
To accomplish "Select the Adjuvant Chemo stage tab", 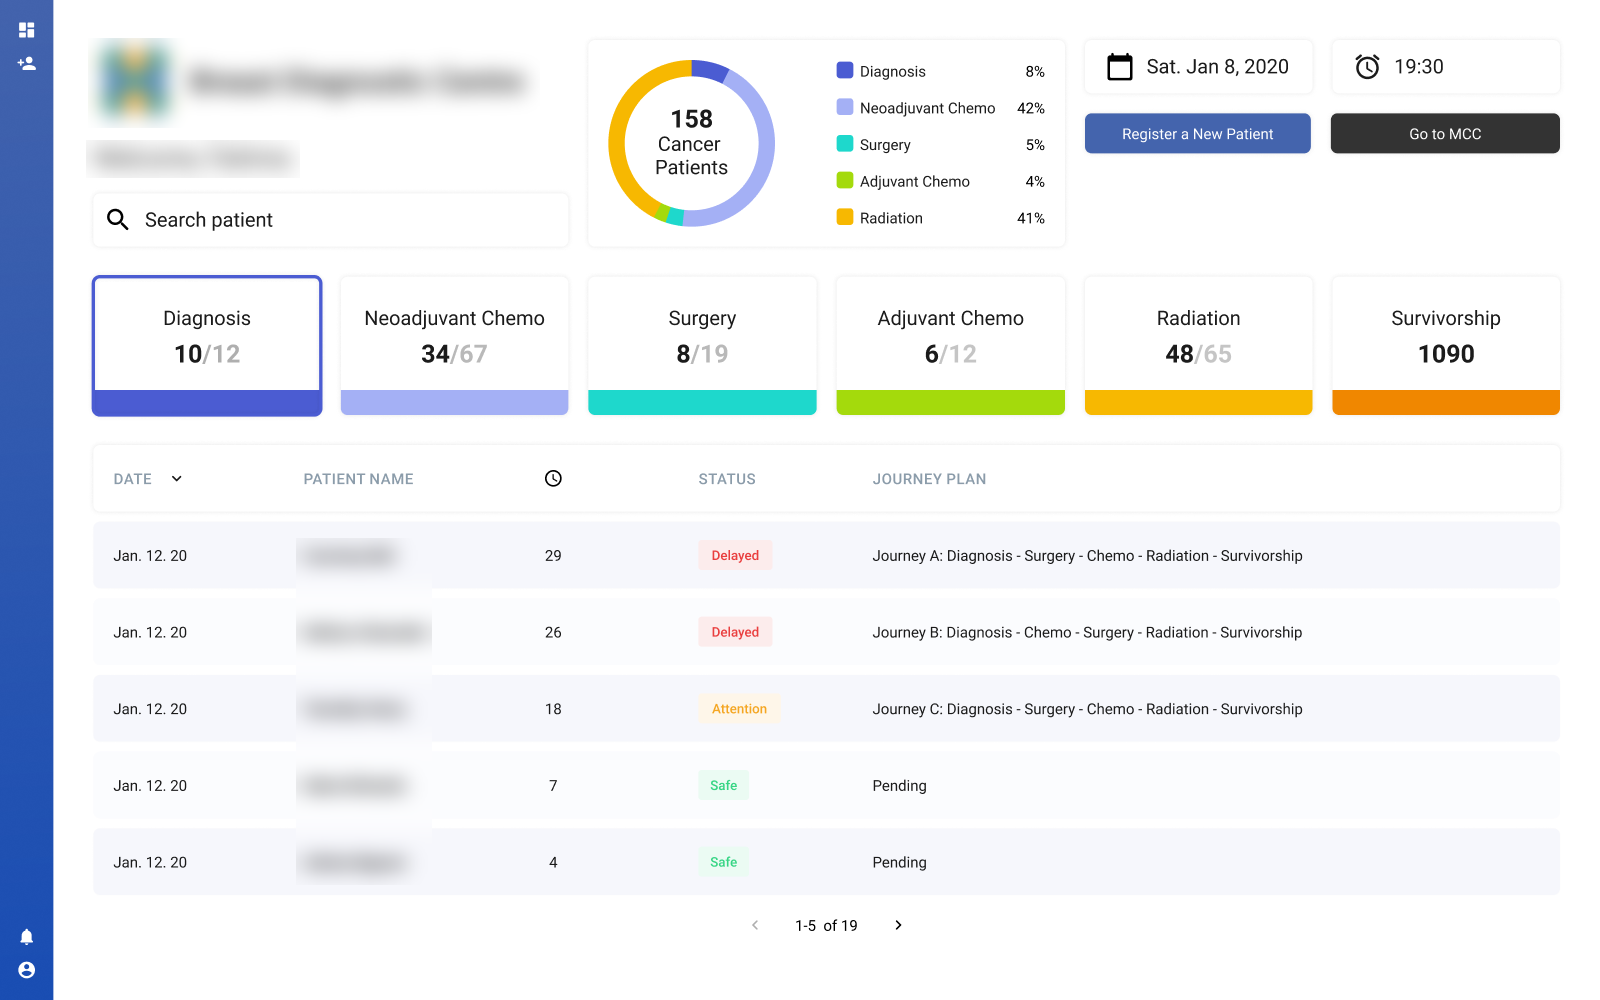I will 951,346.
